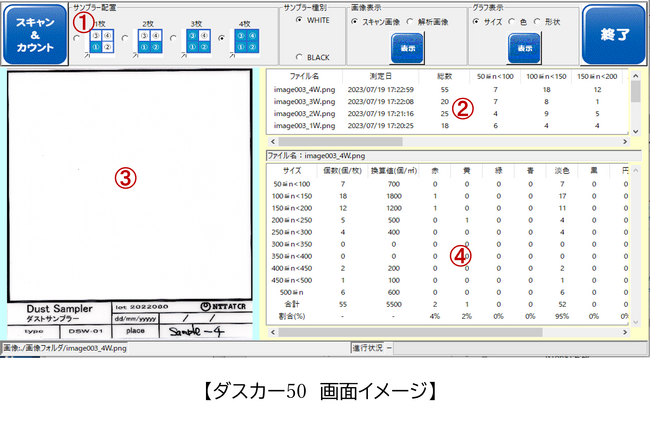Choose BLACK sampler type
The image size is (650, 424).
[x=298, y=57]
